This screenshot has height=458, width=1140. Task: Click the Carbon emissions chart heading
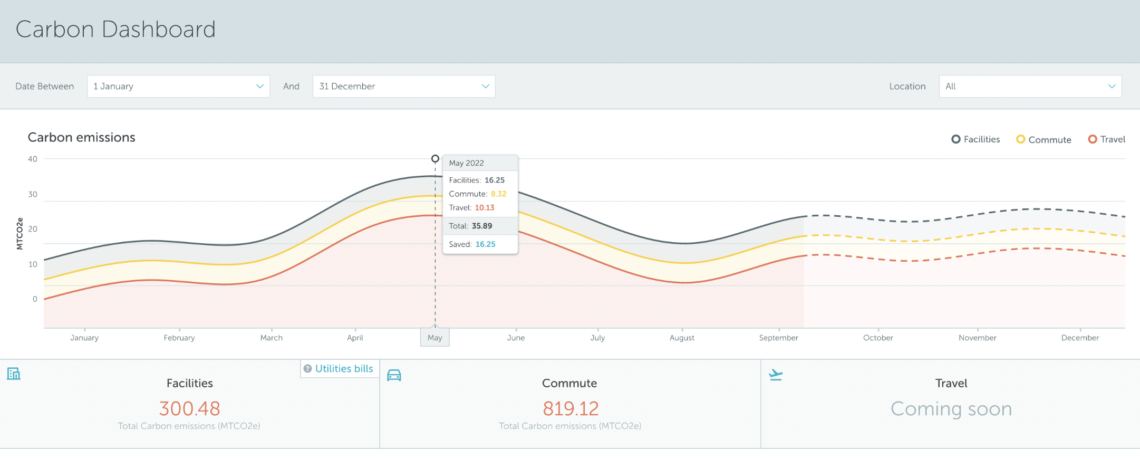81,137
